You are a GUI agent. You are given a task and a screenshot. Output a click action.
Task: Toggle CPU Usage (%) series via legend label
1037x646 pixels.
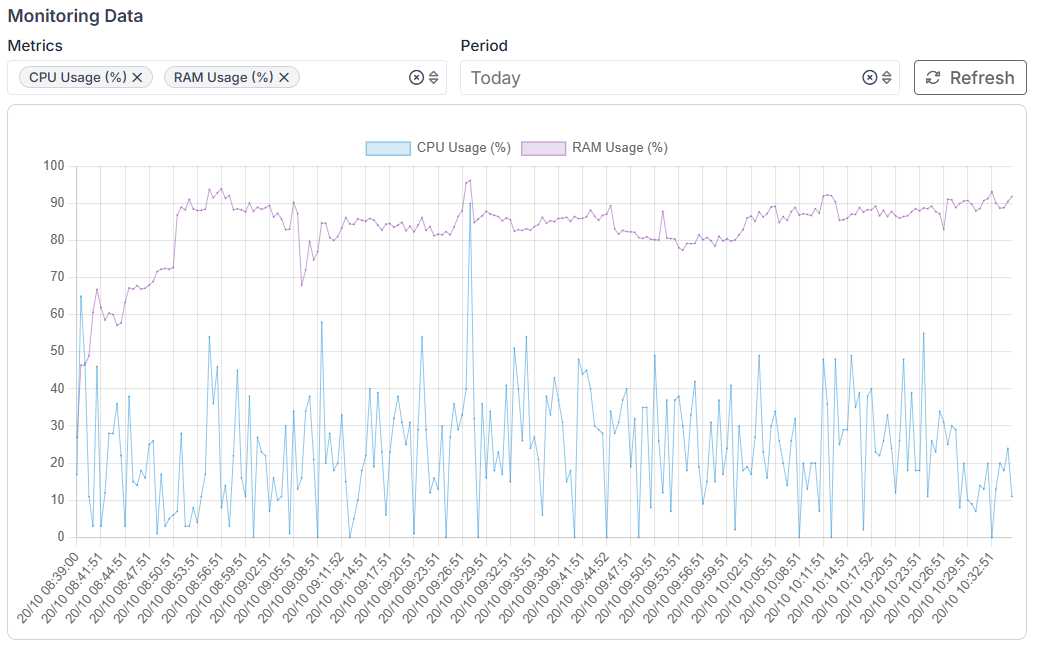tap(464, 148)
